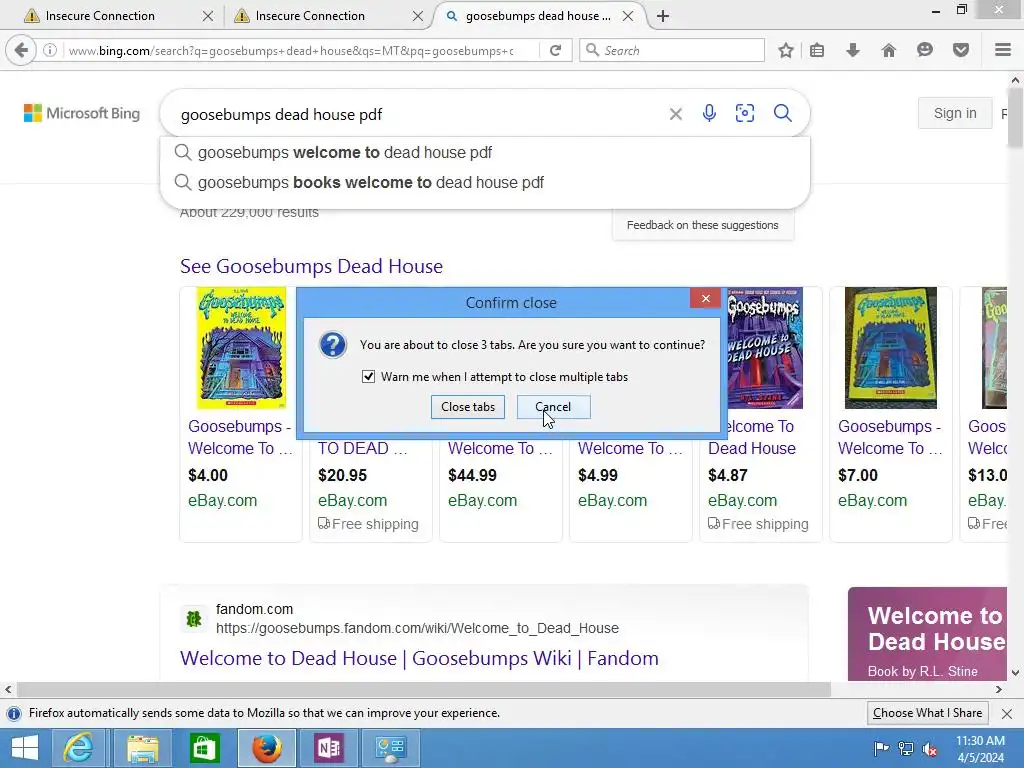
Task: Open the Windows Store taskbar icon
Action: 204,748
